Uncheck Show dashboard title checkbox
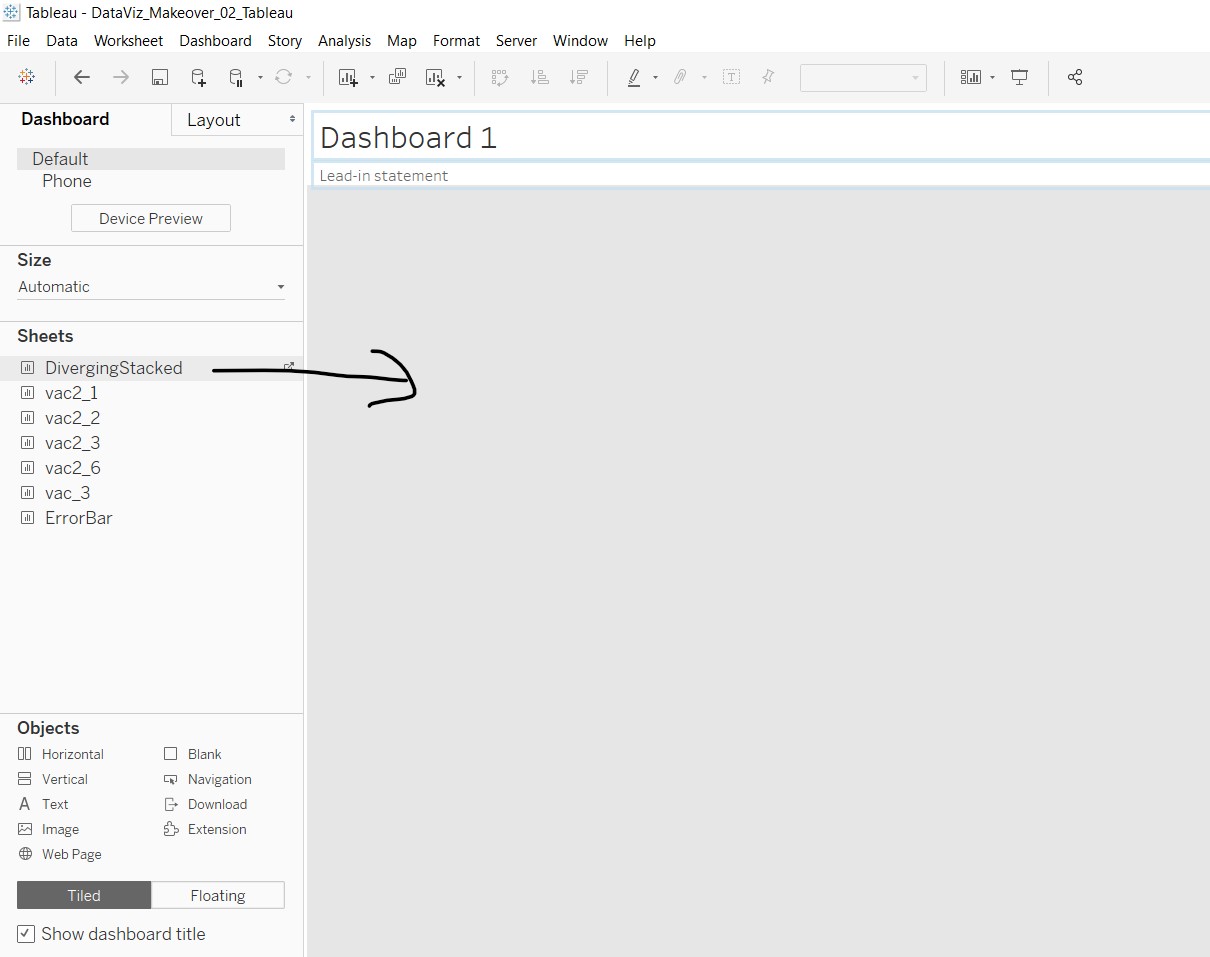The height and width of the screenshot is (957, 1210). 26,934
